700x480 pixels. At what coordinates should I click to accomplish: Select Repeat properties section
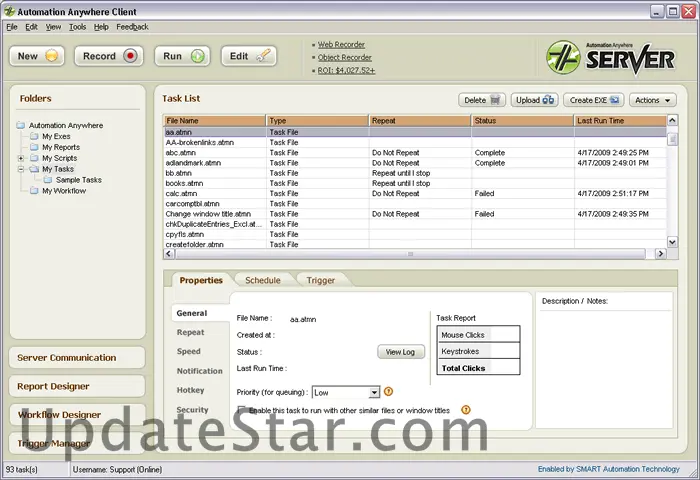pos(191,333)
